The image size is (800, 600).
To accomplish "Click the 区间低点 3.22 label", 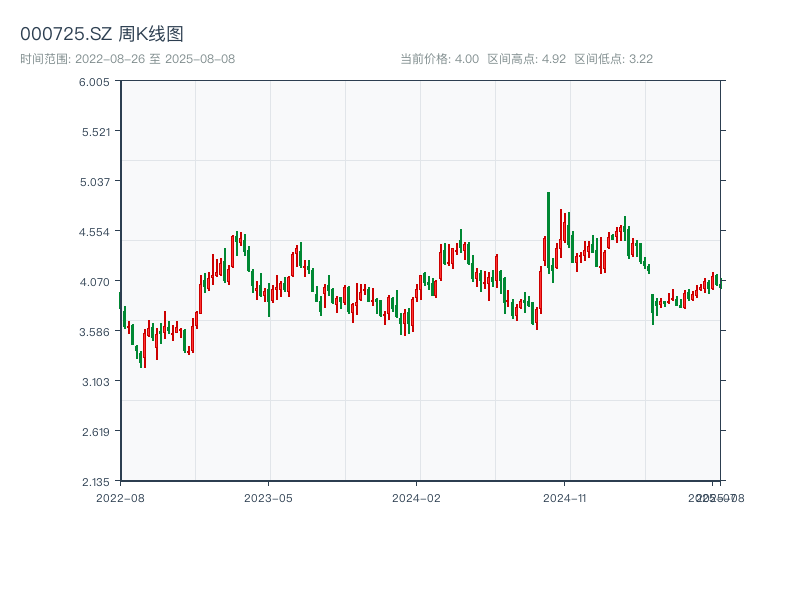I will [x=613, y=59].
